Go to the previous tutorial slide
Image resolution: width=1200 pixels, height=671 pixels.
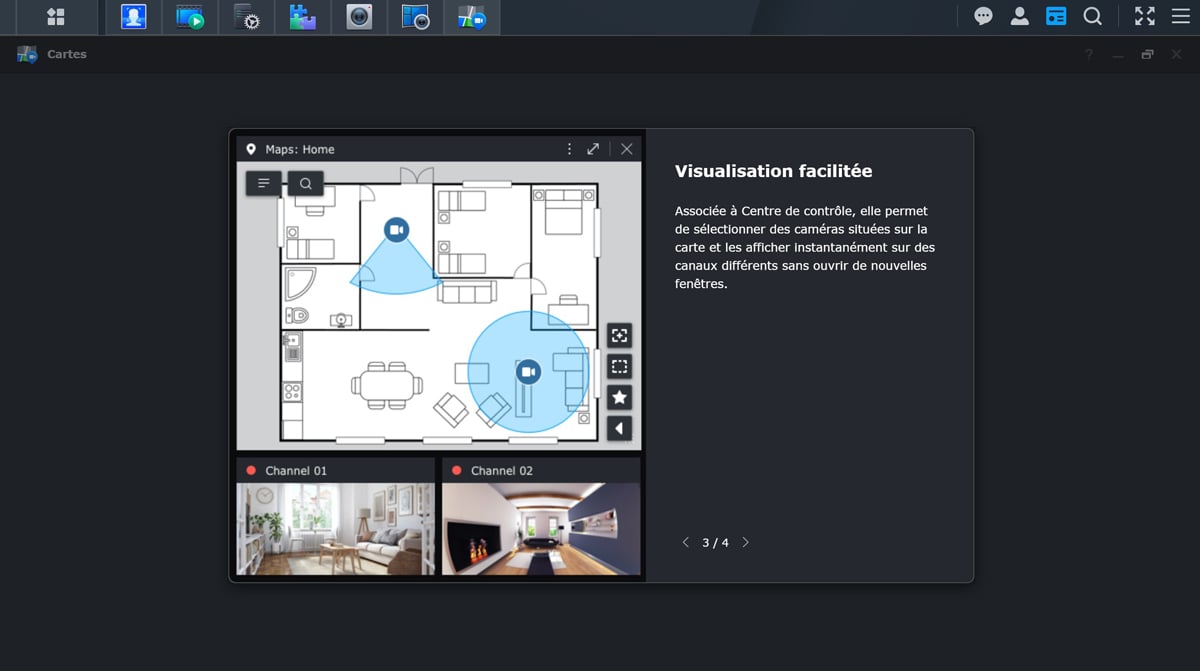(x=685, y=542)
